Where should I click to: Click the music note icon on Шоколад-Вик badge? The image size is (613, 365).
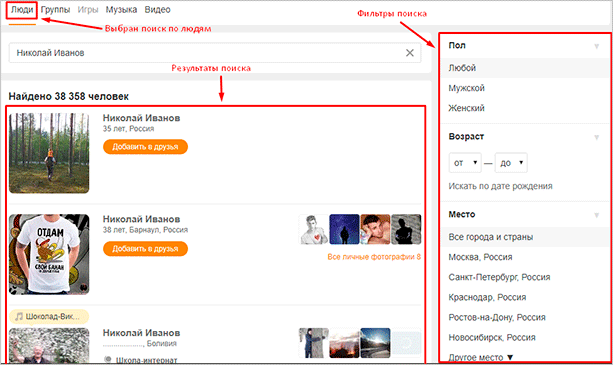click(x=18, y=317)
